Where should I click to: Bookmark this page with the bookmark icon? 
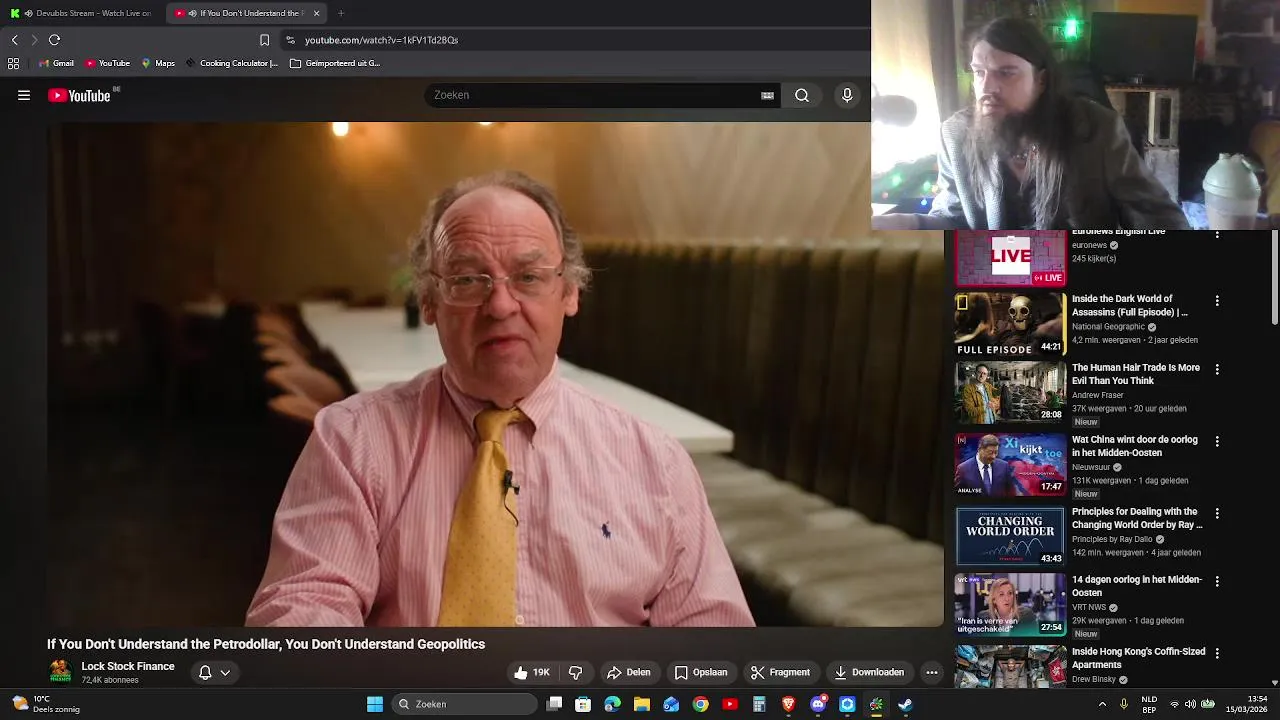pyautogui.click(x=264, y=40)
